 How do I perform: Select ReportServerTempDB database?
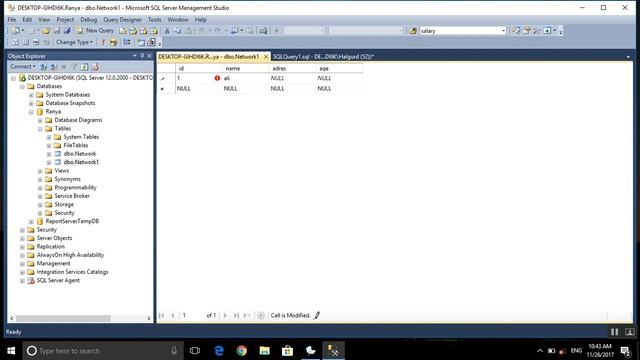click(72, 221)
